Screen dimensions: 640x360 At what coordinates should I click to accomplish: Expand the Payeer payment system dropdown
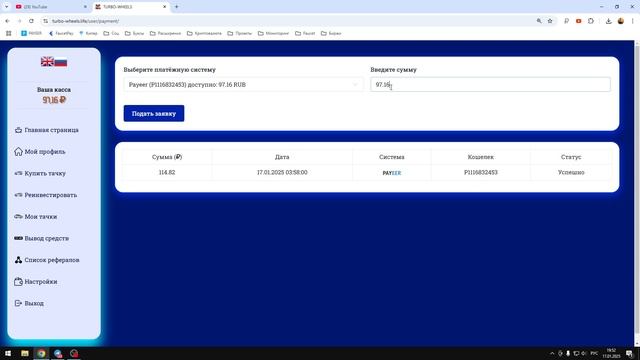click(243, 84)
